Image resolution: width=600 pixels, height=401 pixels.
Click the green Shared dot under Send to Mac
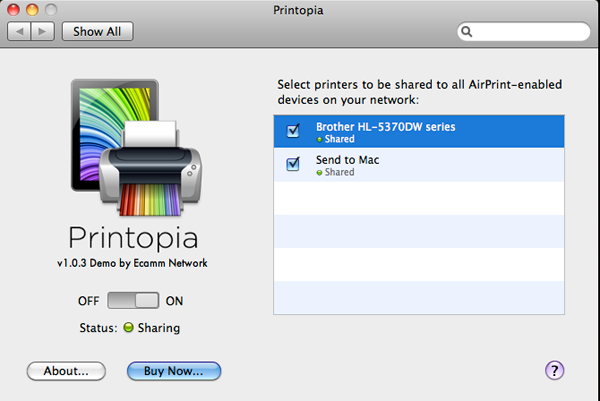320,173
